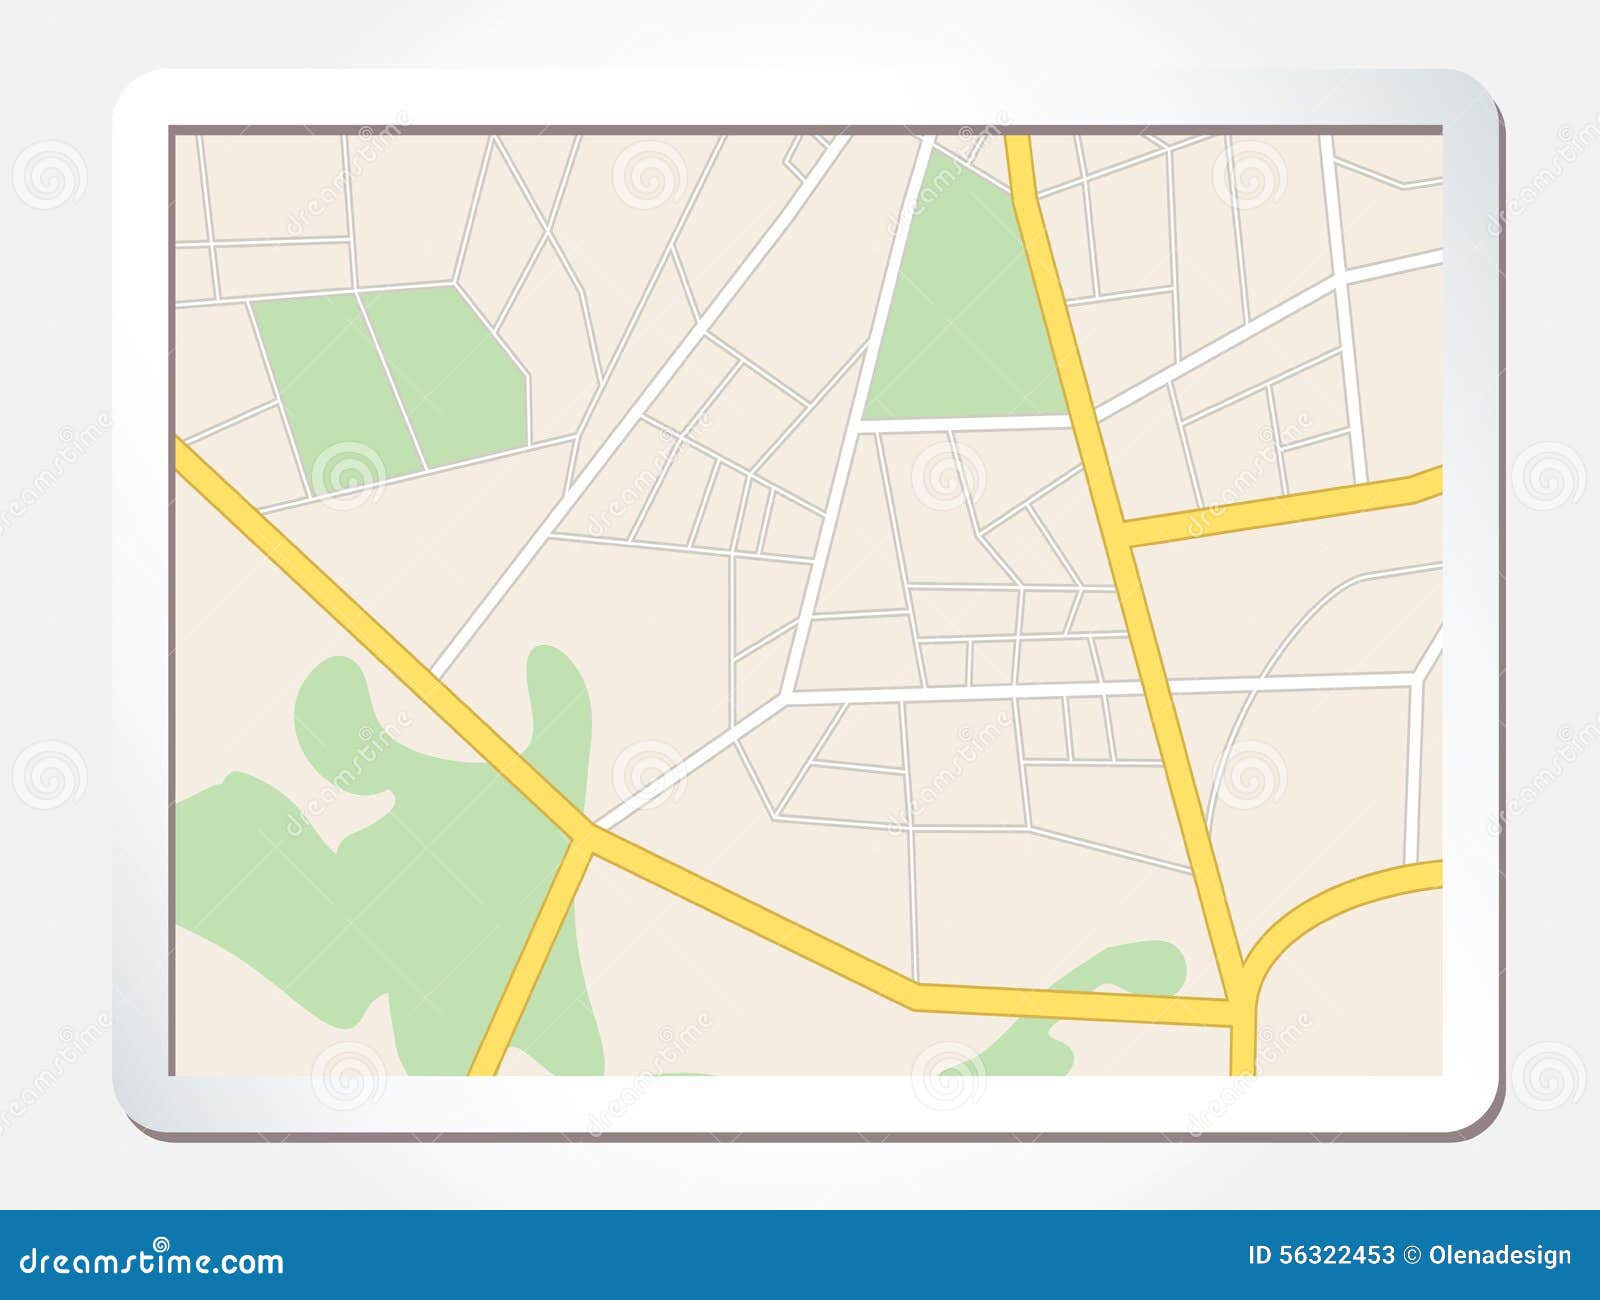Click the diagonal yellow road on the left
This screenshot has height=1300, width=1600.
[350, 620]
